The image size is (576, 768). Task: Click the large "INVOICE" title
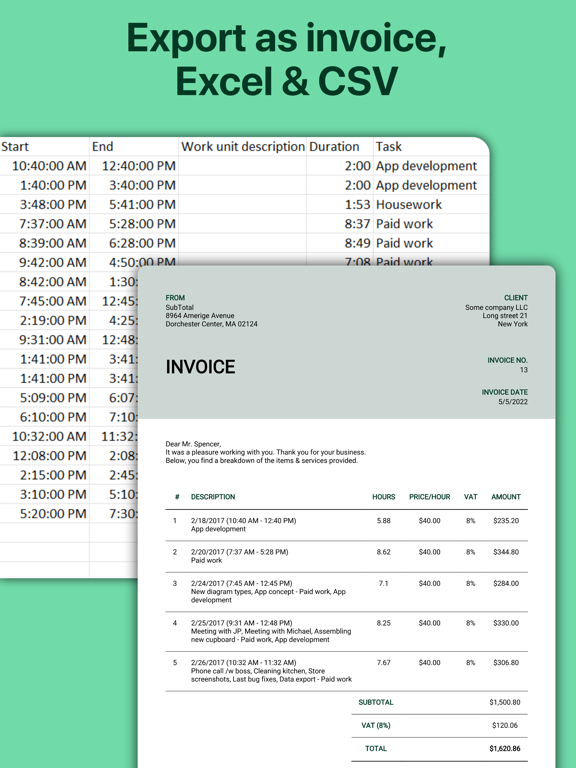click(x=200, y=367)
